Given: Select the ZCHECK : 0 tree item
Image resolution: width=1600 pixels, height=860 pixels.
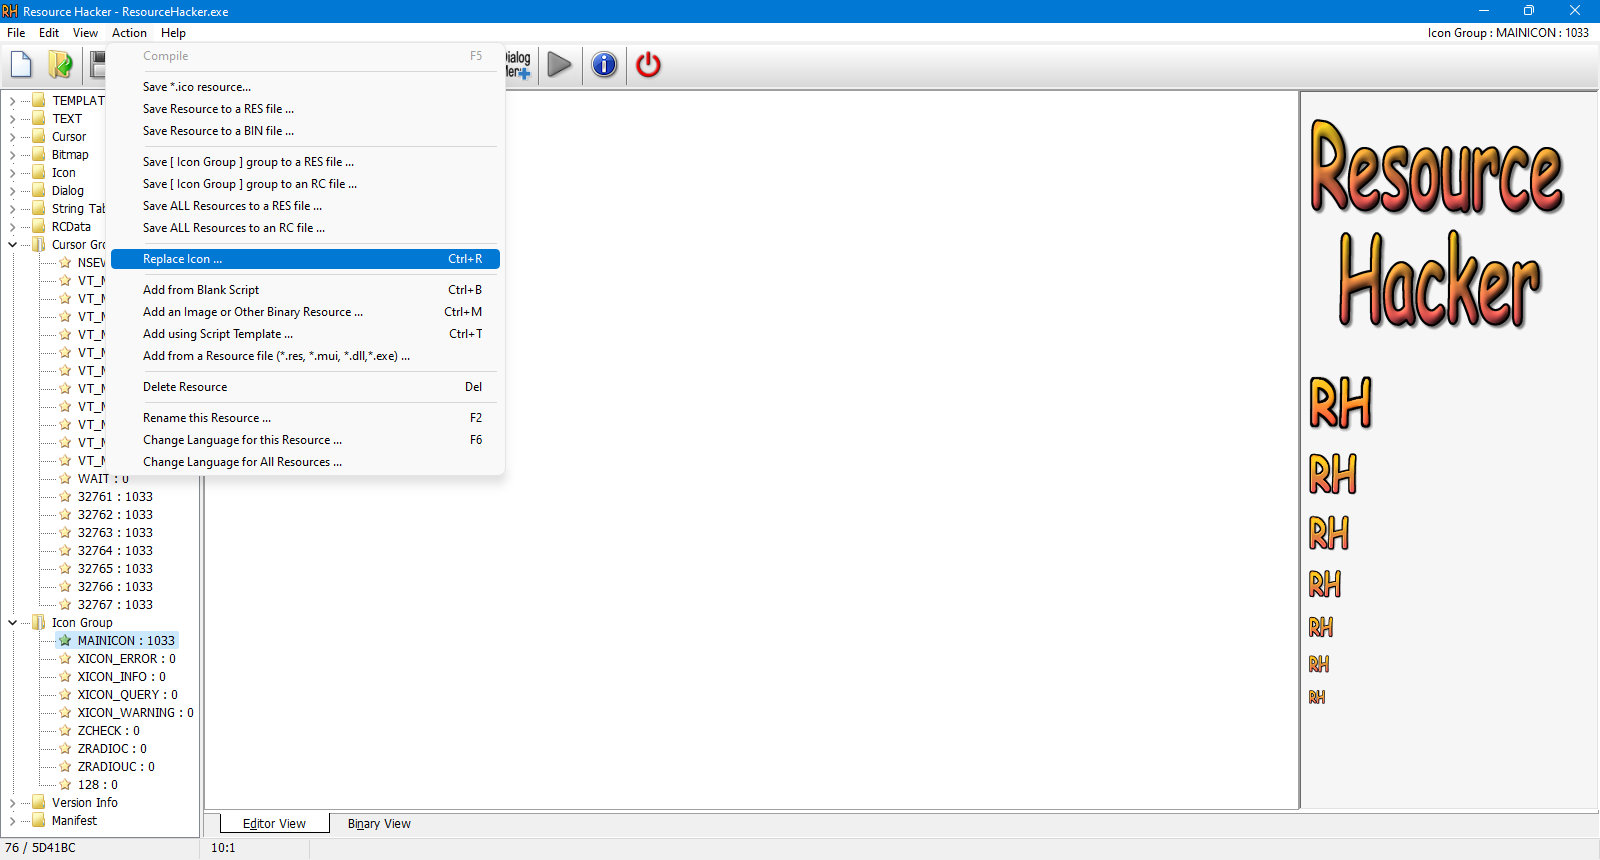Looking at the screenshot, I should (108, 731).
